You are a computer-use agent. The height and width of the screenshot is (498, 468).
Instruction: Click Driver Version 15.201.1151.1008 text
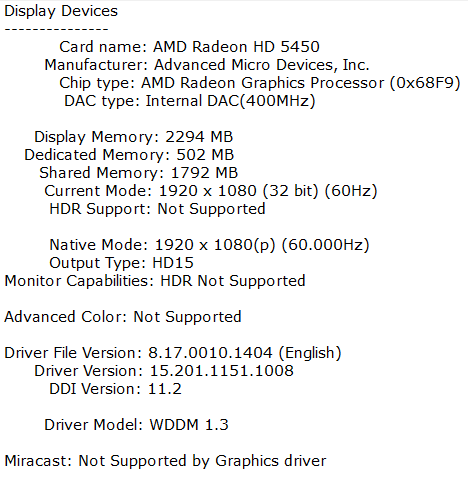pos(164,371)
